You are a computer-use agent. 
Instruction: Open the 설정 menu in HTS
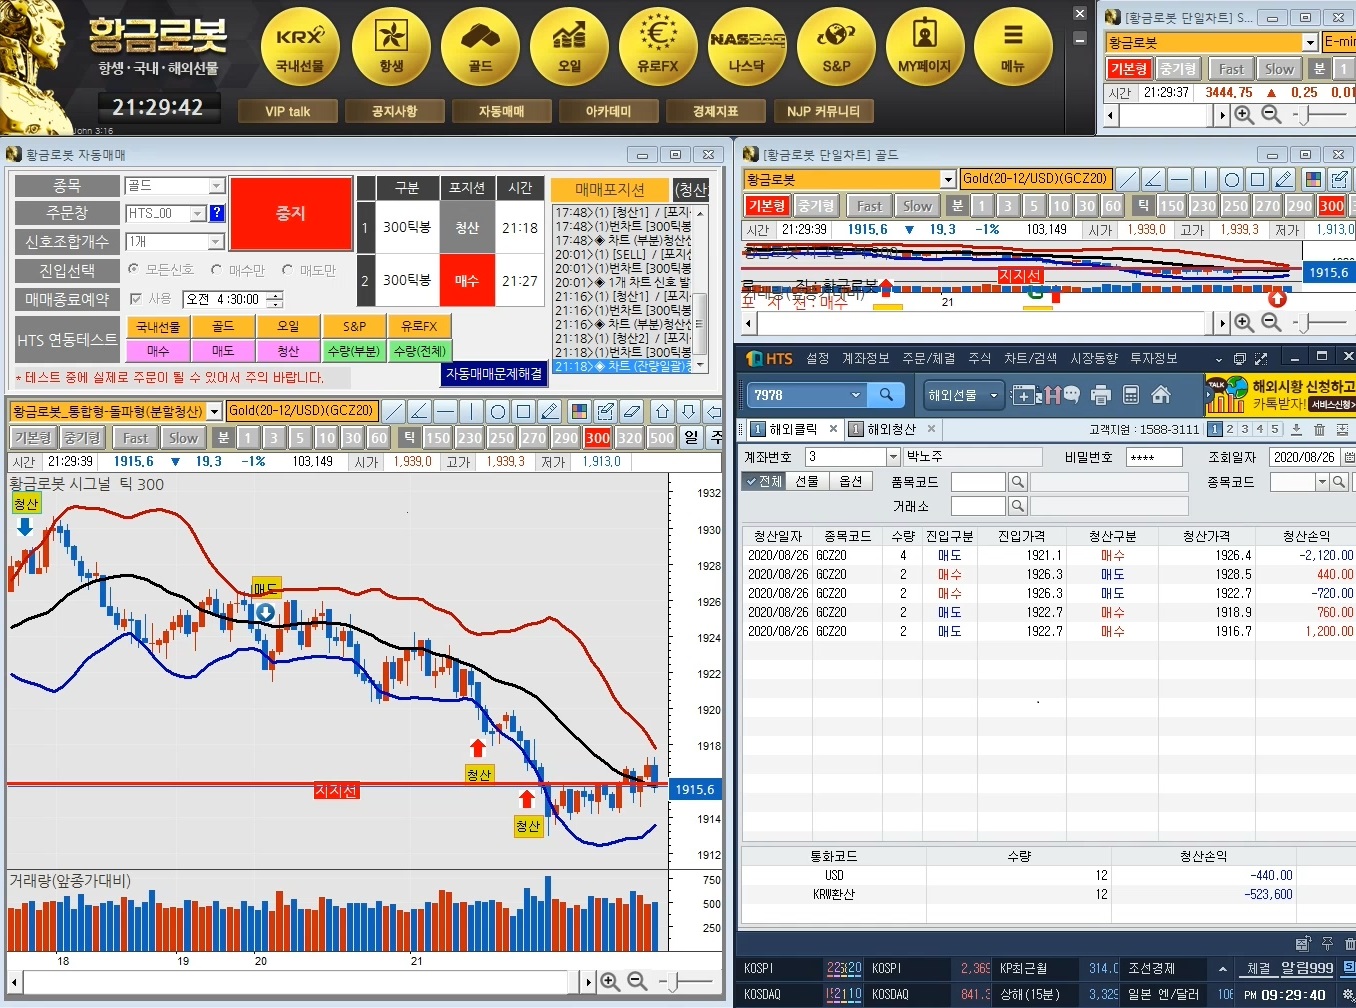click(818, 358)
